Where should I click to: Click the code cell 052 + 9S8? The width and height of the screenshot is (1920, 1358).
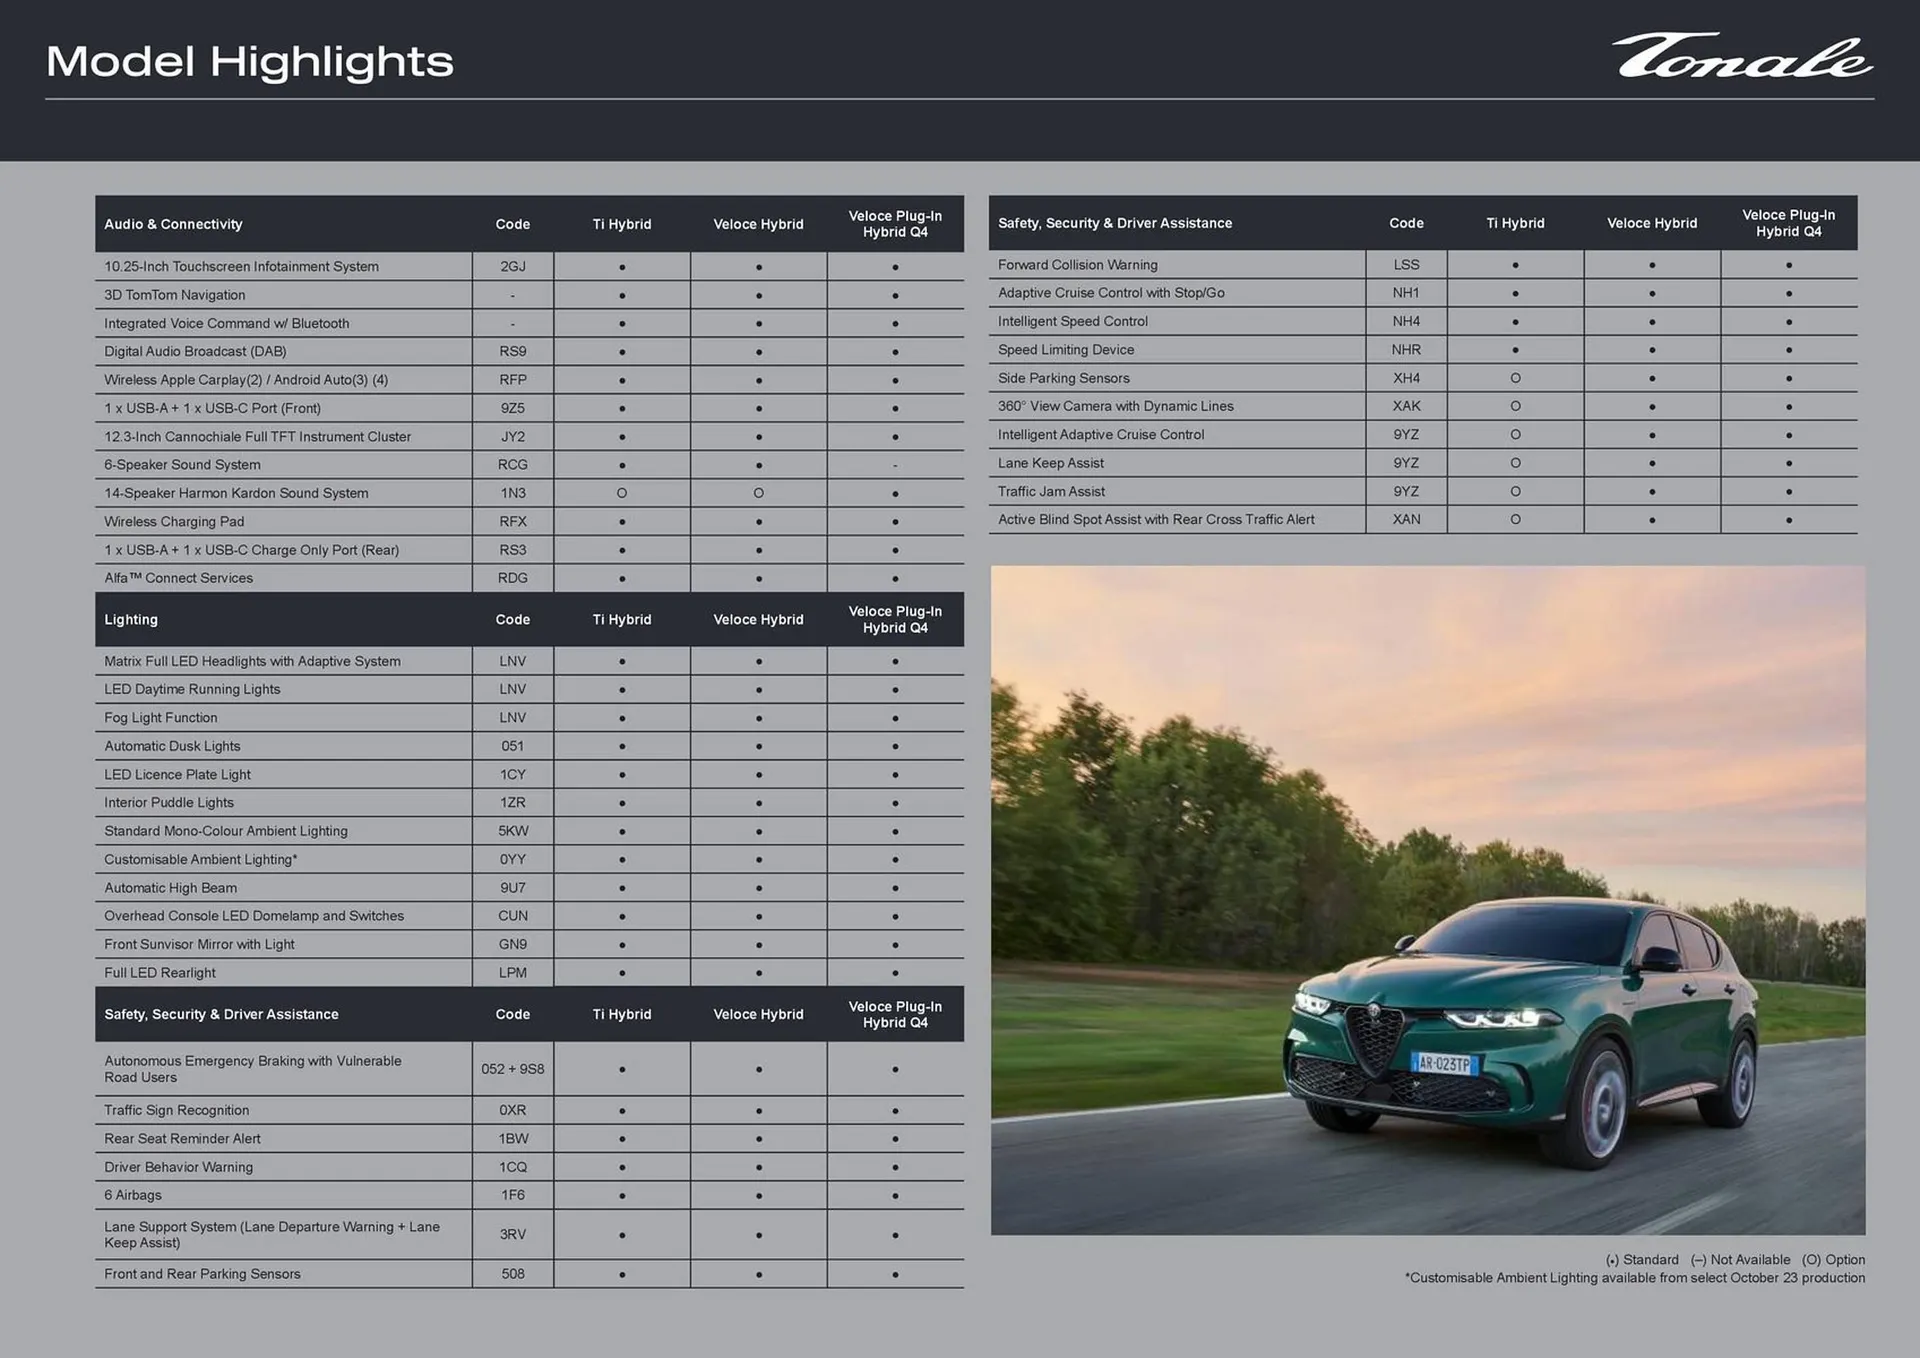(x=513, y=1069)
